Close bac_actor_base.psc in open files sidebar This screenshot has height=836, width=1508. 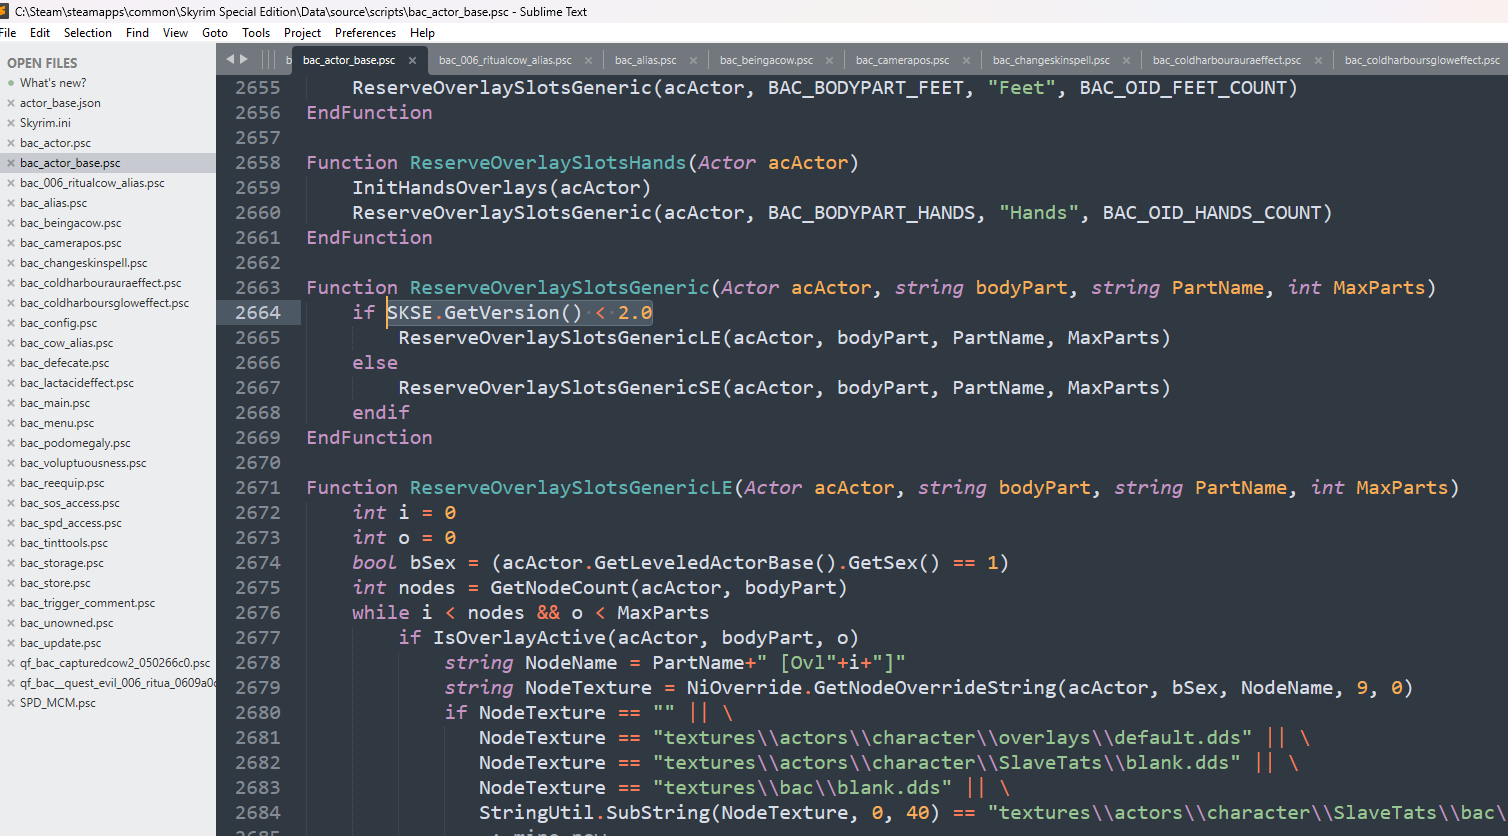(11, 163)
